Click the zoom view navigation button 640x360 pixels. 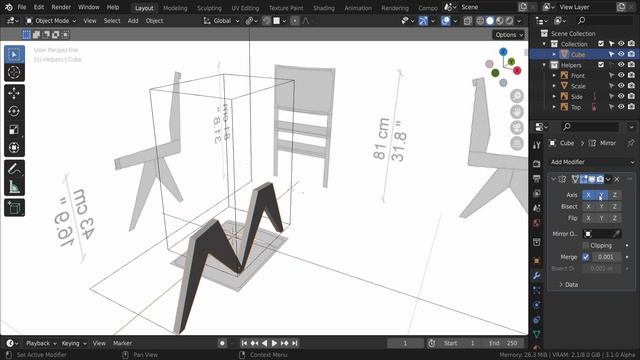[517, 96]
